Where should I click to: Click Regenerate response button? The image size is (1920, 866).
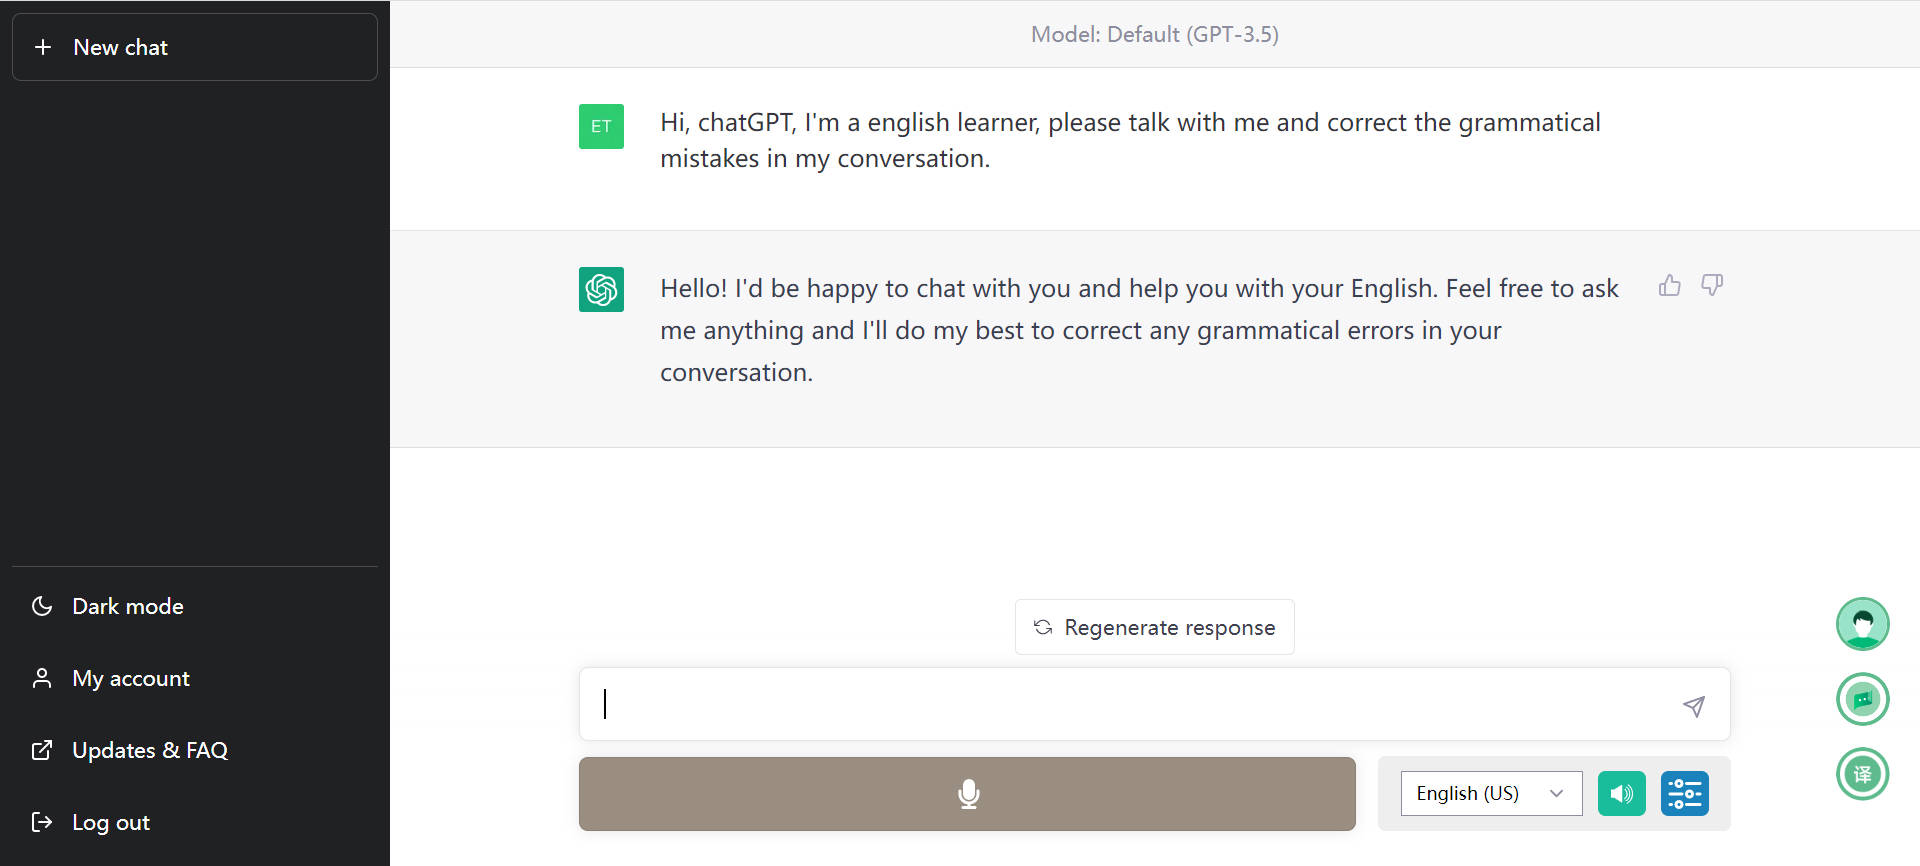coord(1154,627)
